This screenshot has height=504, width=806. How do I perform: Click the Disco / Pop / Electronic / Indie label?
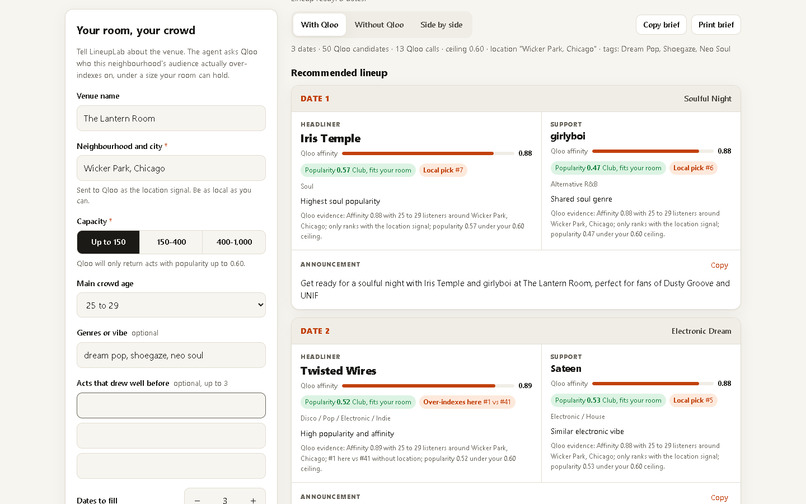pyautogui.click(x=345, y=419)
